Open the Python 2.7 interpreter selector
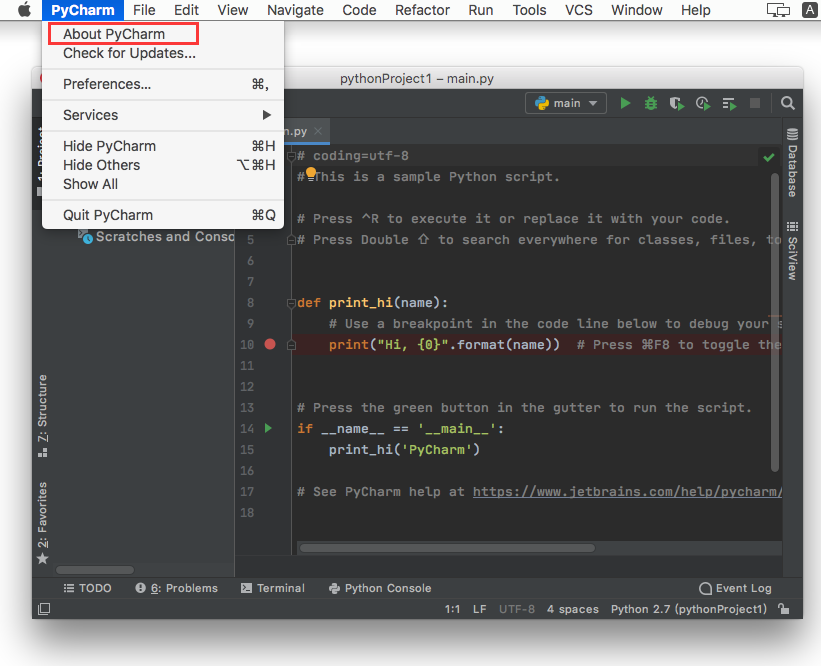Viewport: 821px width, 666px height. [x=688, y=609]
